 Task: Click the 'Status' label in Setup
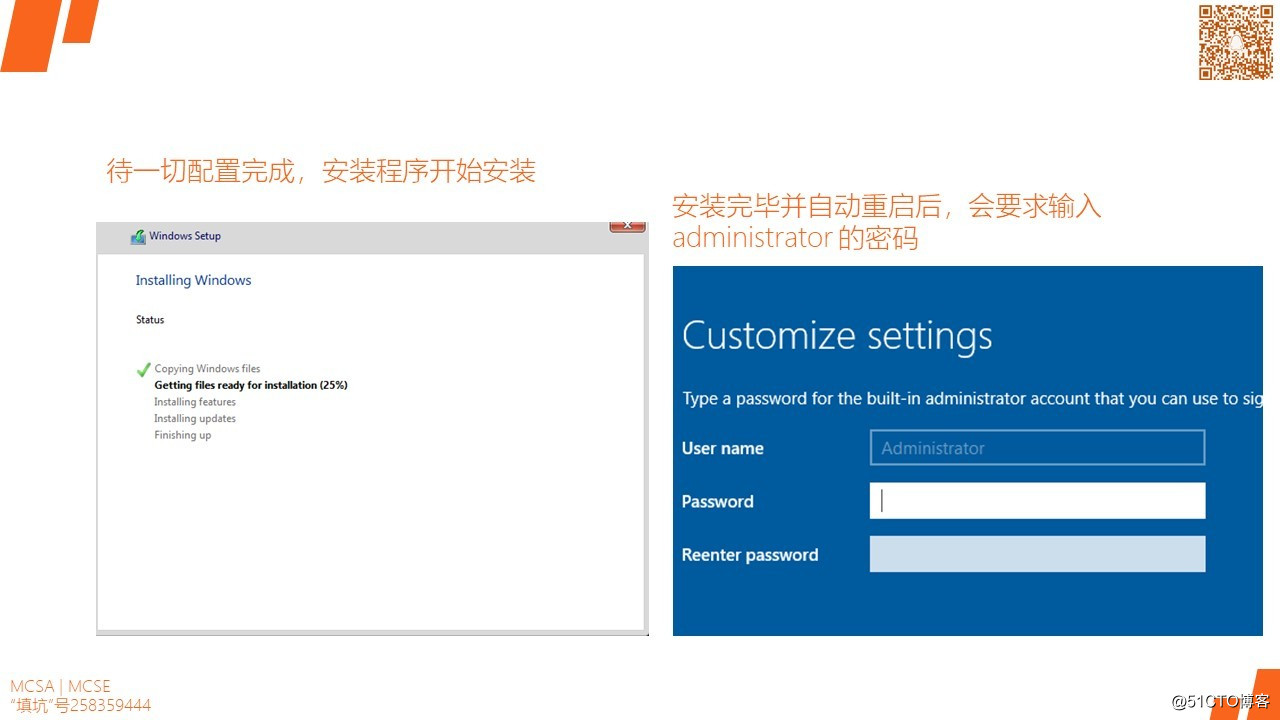pyautogui.click(x=150, y=320)
